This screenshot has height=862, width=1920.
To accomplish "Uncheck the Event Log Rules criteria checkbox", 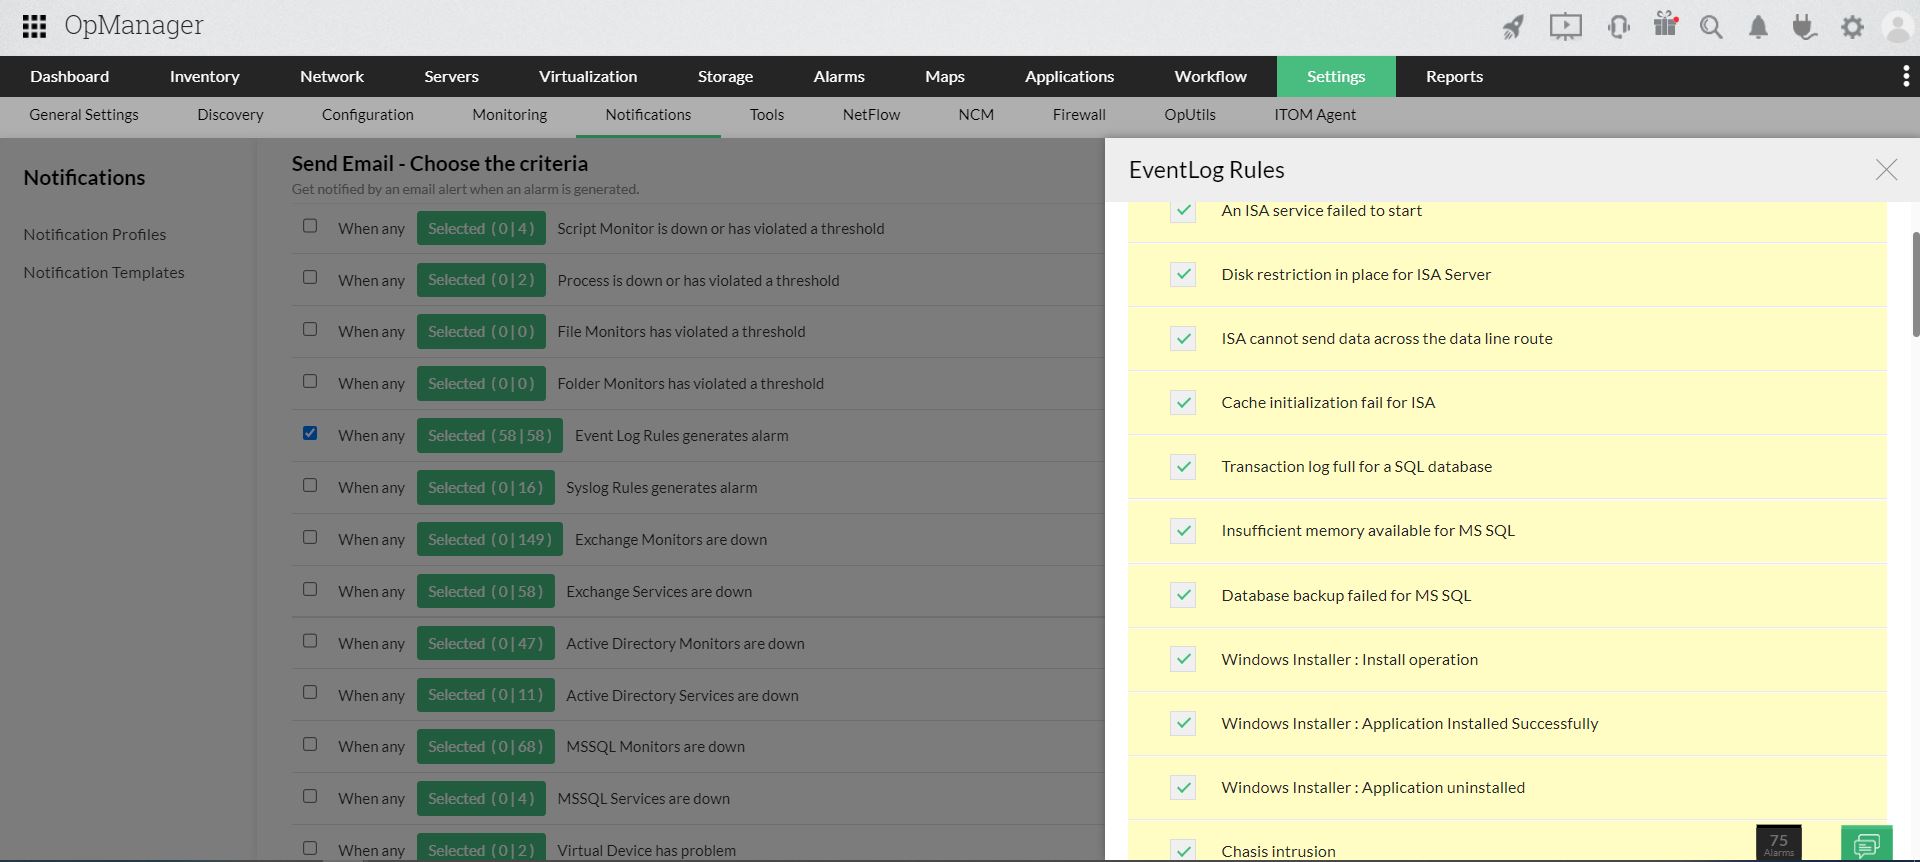I will [x=310, y=433].
